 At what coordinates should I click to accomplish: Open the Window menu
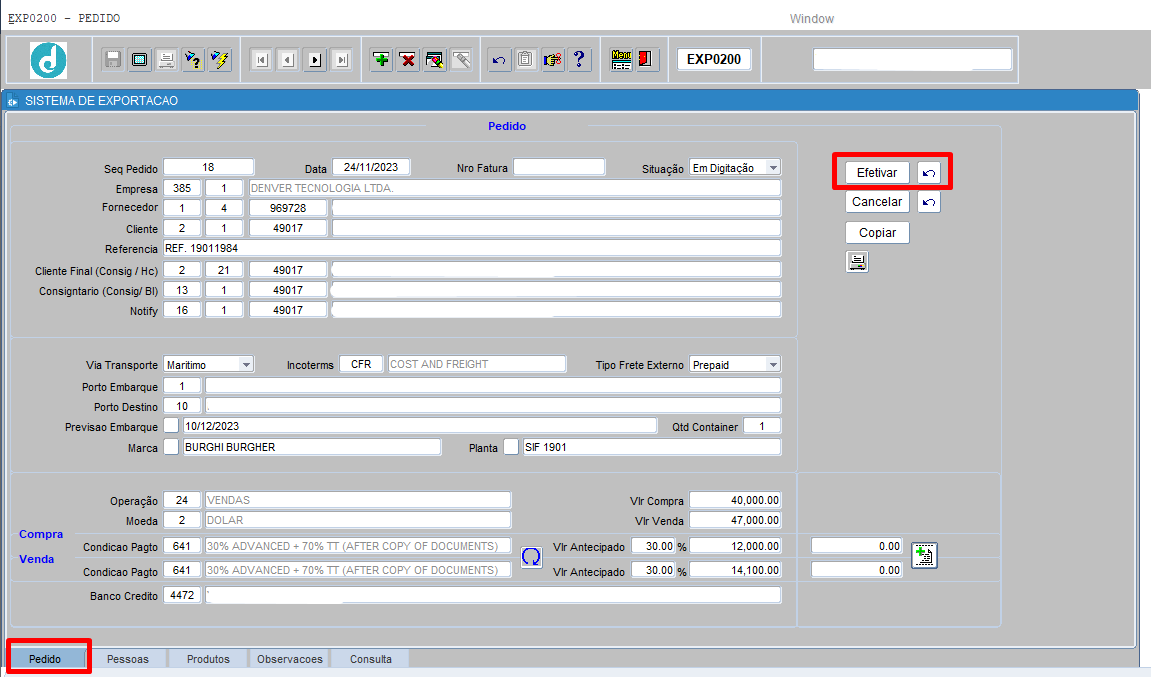coord(812,19)
